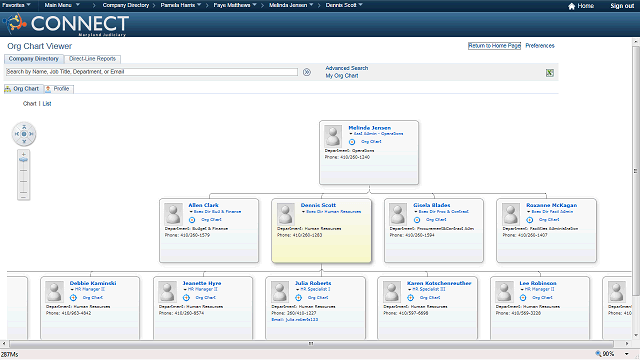
Task: Expand Debbie Kaminski's job title arrow
Action: click(x=72, y=289)
